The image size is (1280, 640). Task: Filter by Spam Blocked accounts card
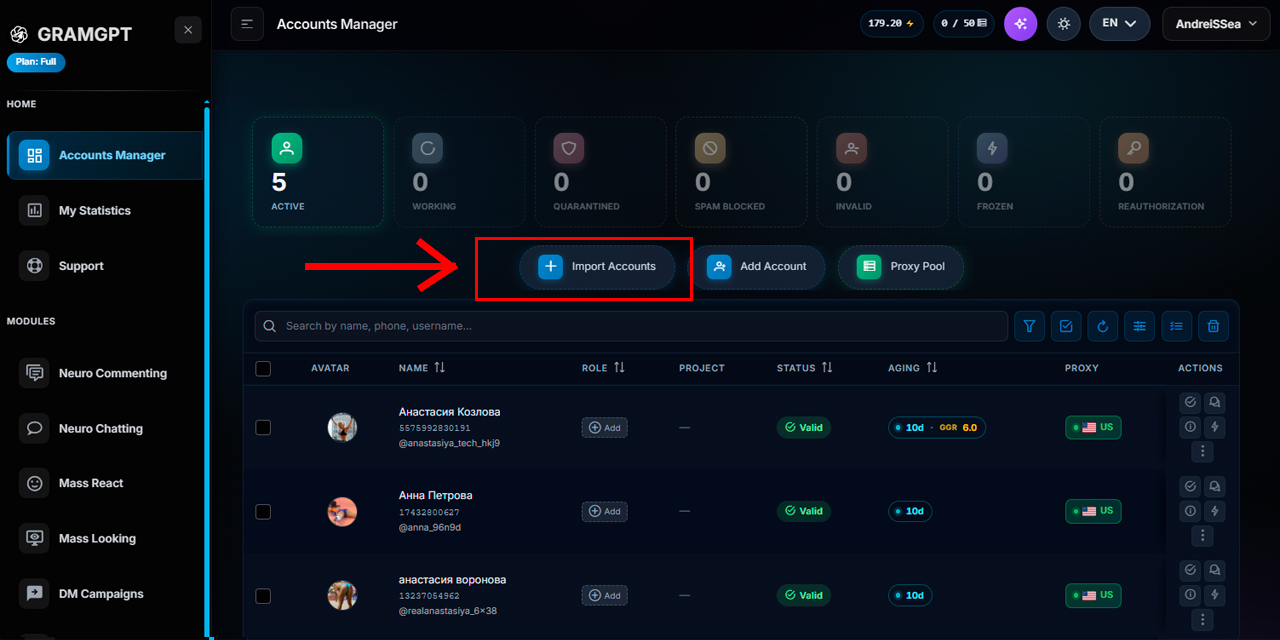(741, 172)
